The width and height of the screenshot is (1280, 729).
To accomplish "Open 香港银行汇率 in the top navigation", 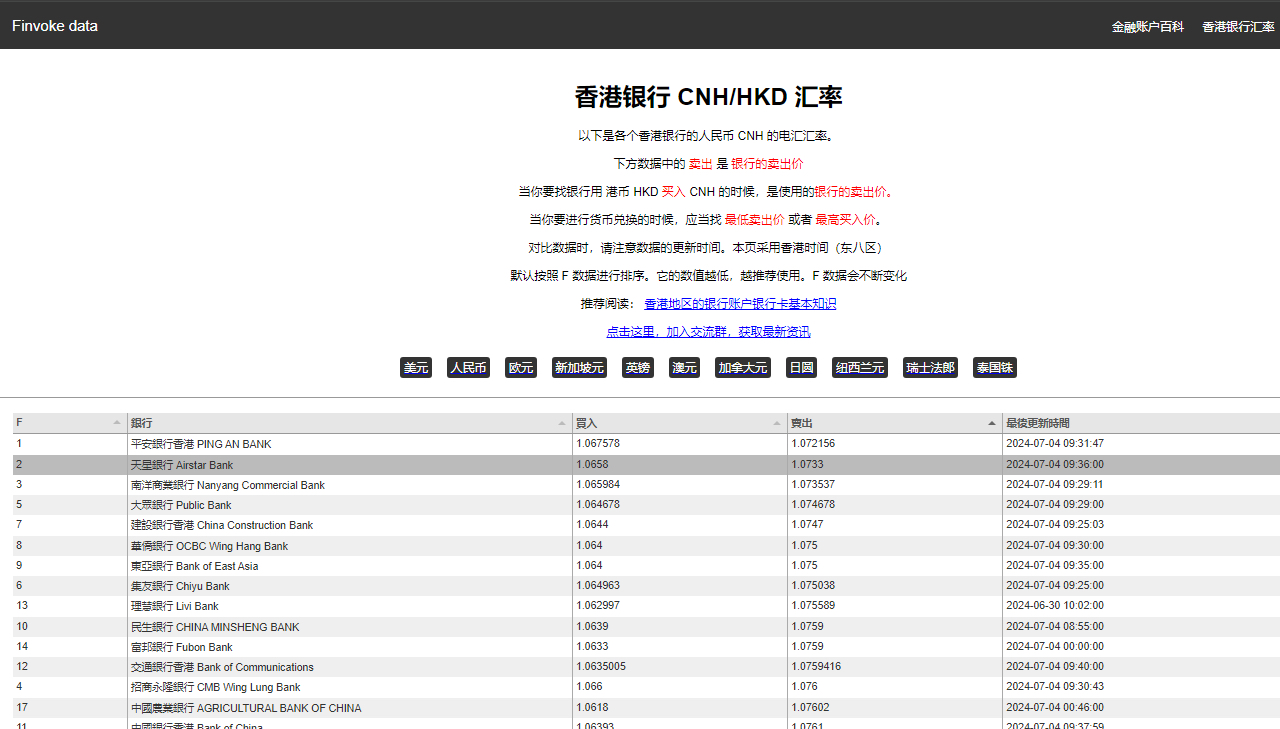I will [x=1238, y=27].
